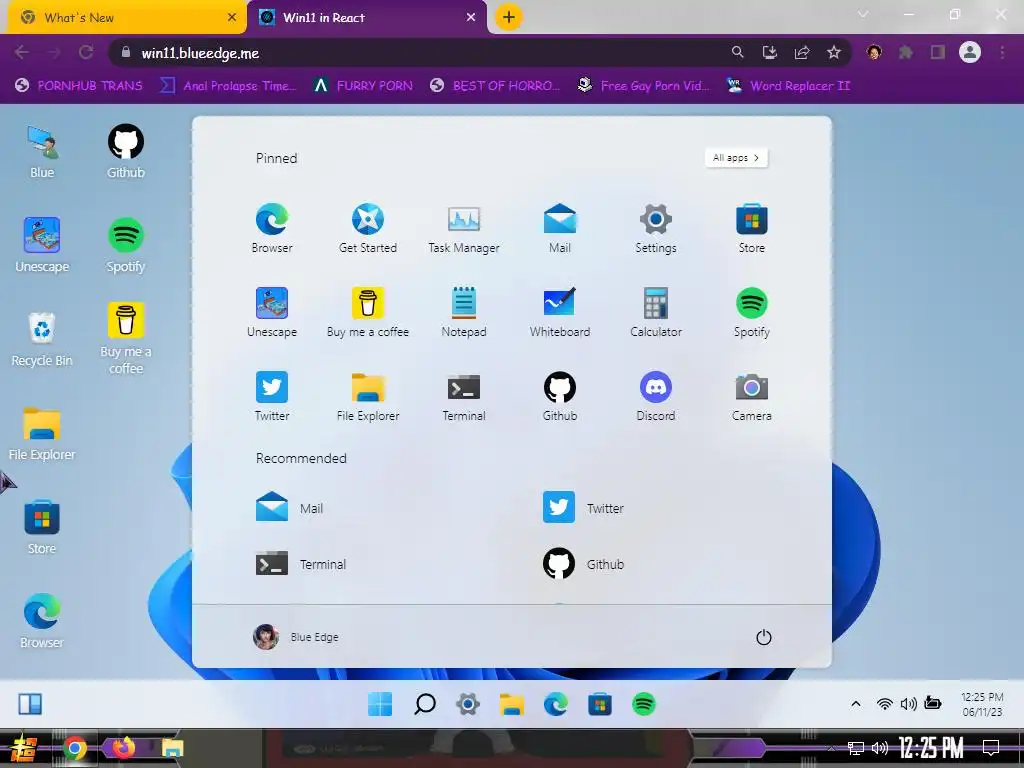
Task: Open the Spotify desktop shortcut
Action: tap(125, 246)
